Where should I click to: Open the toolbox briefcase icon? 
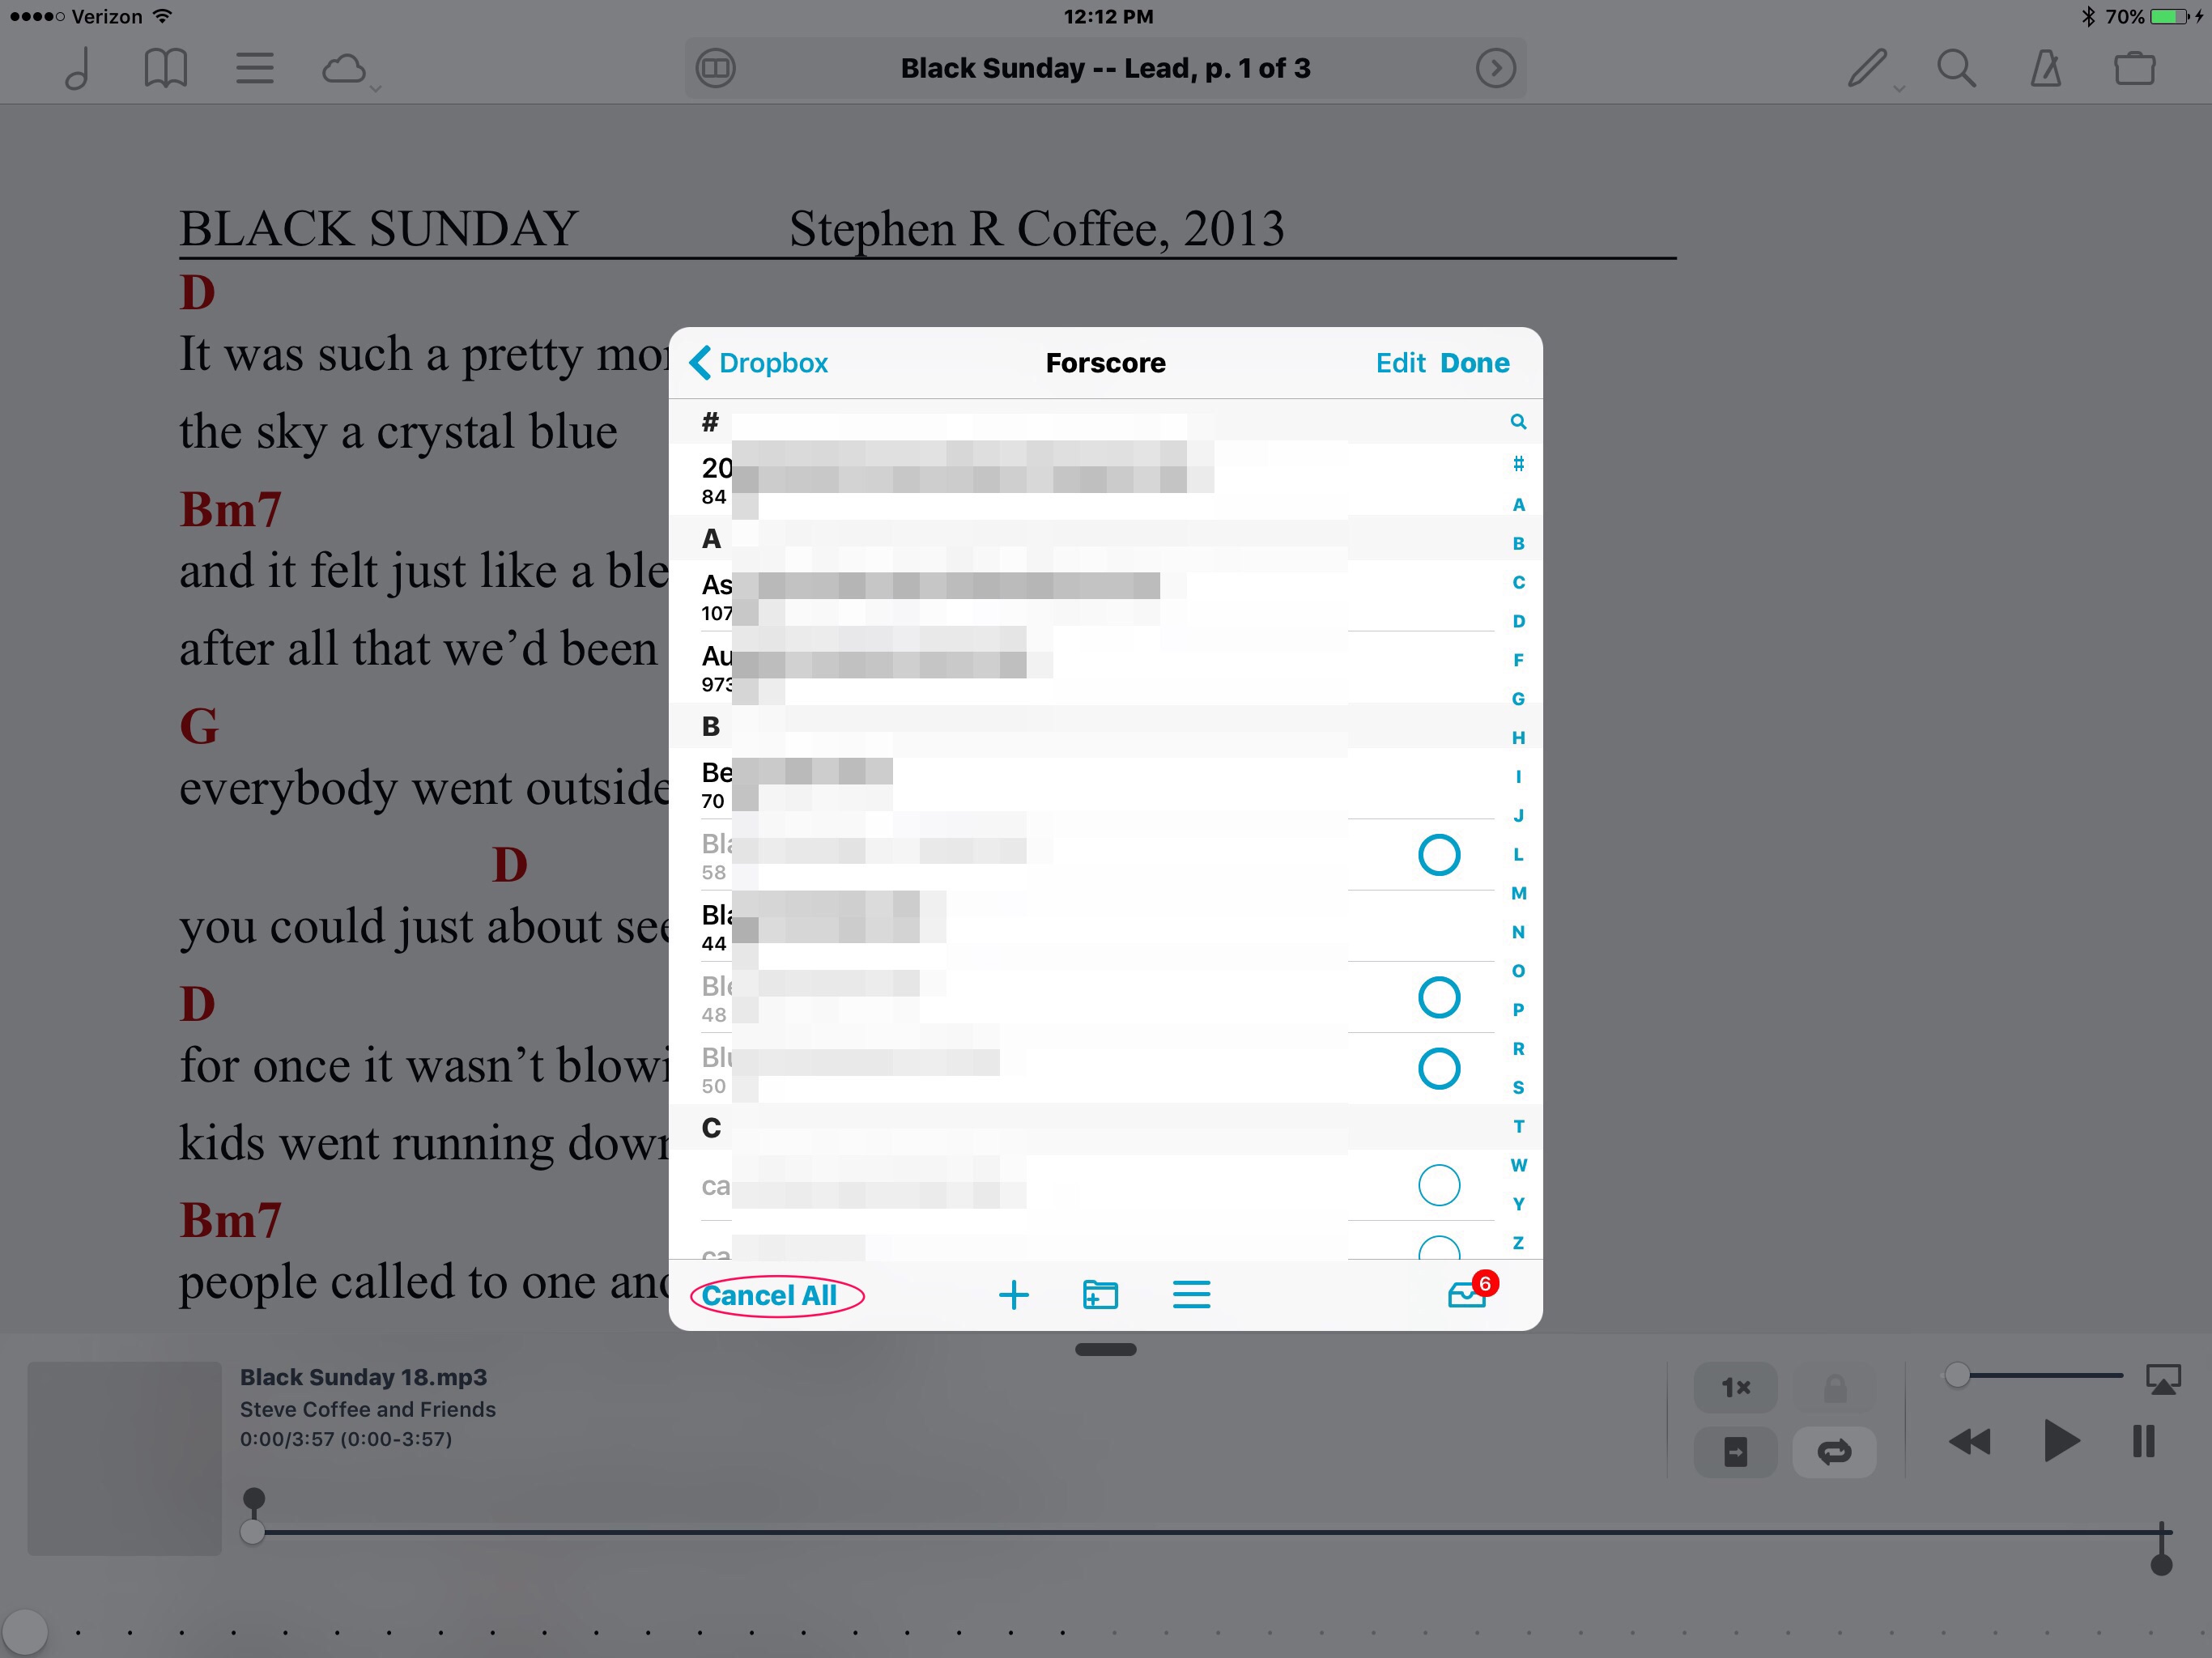tap(2134, 68)
